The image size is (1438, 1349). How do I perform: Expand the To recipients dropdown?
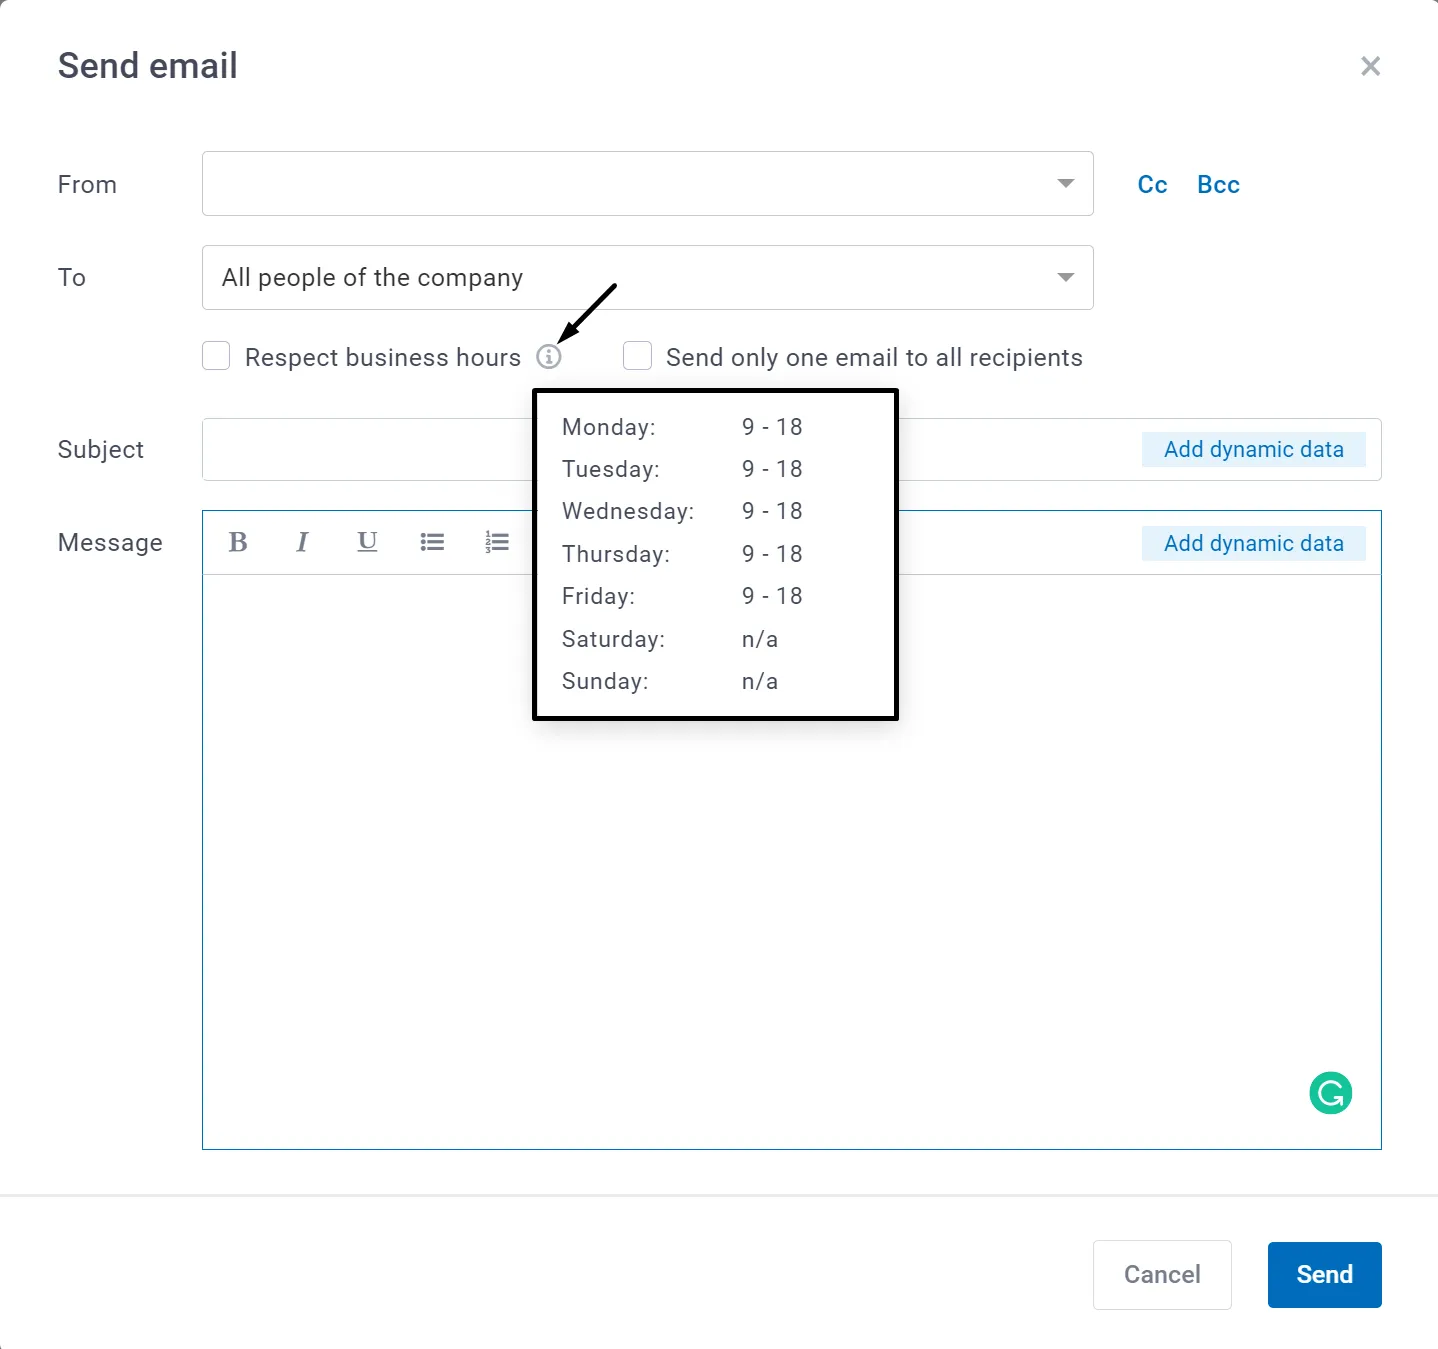(x=647, y=278)
